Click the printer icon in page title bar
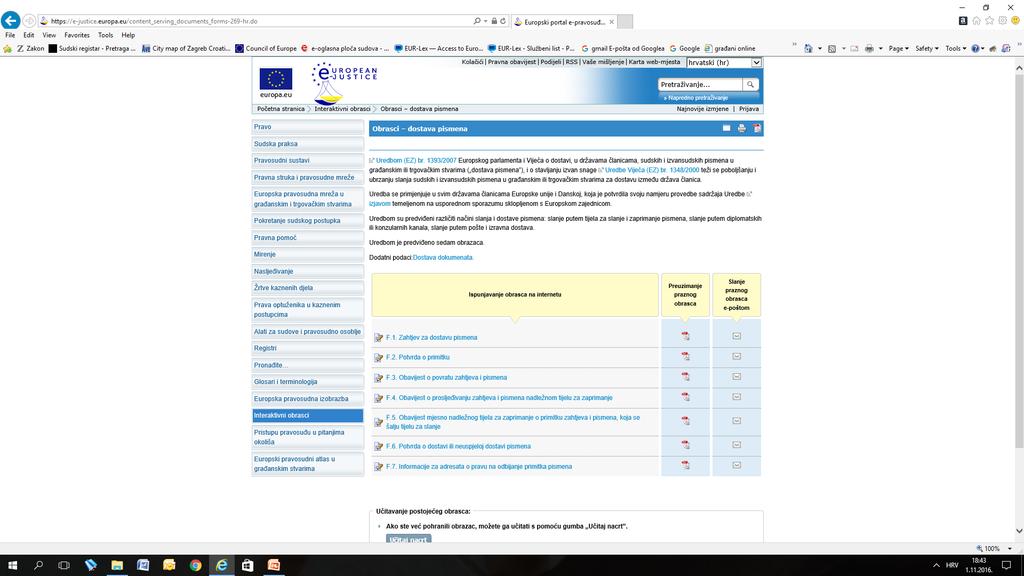Image resolution: width=1024 pixels, height=576 pixels. pos(742,129)
